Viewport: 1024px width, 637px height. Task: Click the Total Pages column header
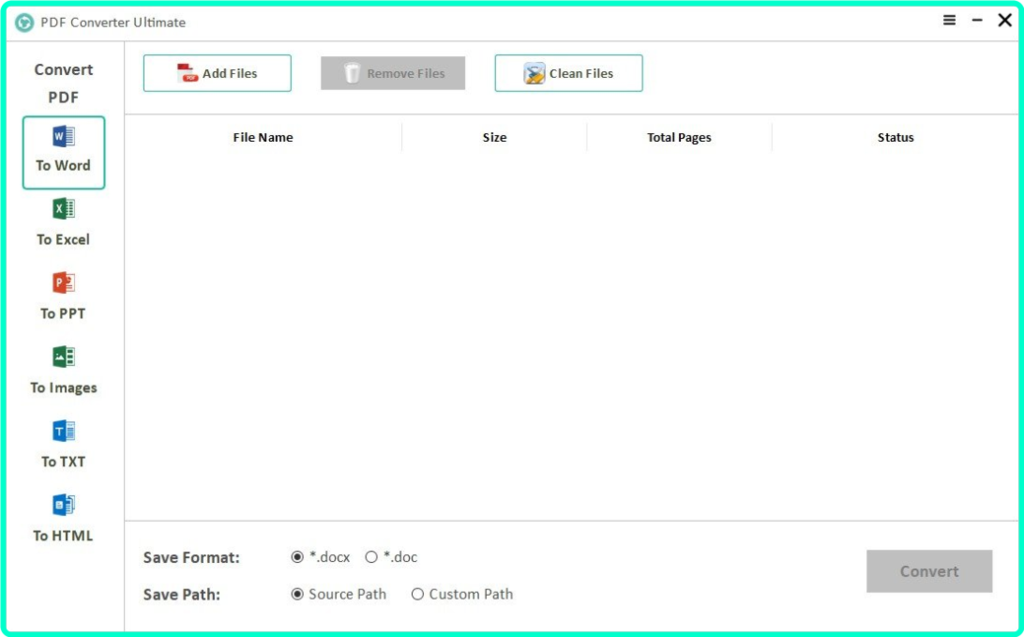tap(679, 137)
